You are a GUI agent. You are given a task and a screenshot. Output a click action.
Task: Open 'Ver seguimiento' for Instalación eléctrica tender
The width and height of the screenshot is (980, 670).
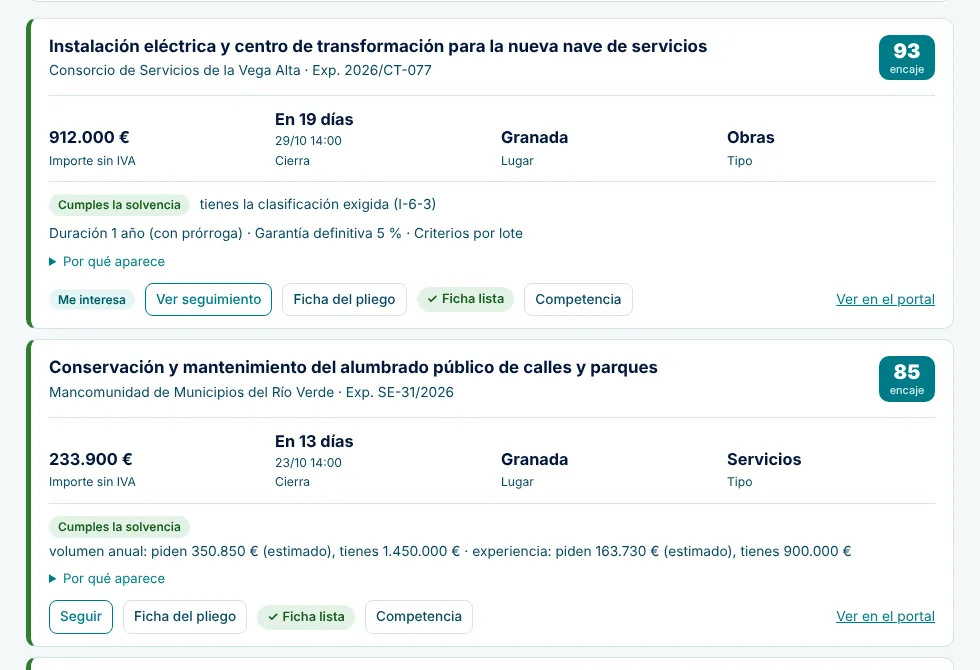click(x=208, y=299)
